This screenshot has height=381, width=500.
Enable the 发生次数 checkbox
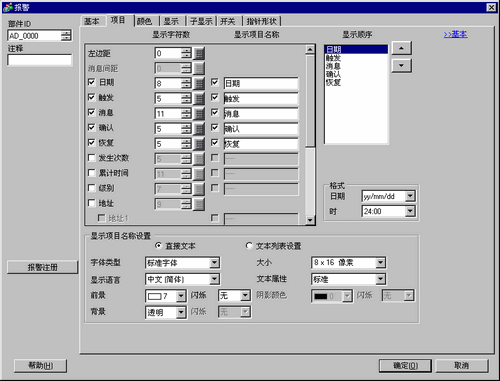pos(92,158)
